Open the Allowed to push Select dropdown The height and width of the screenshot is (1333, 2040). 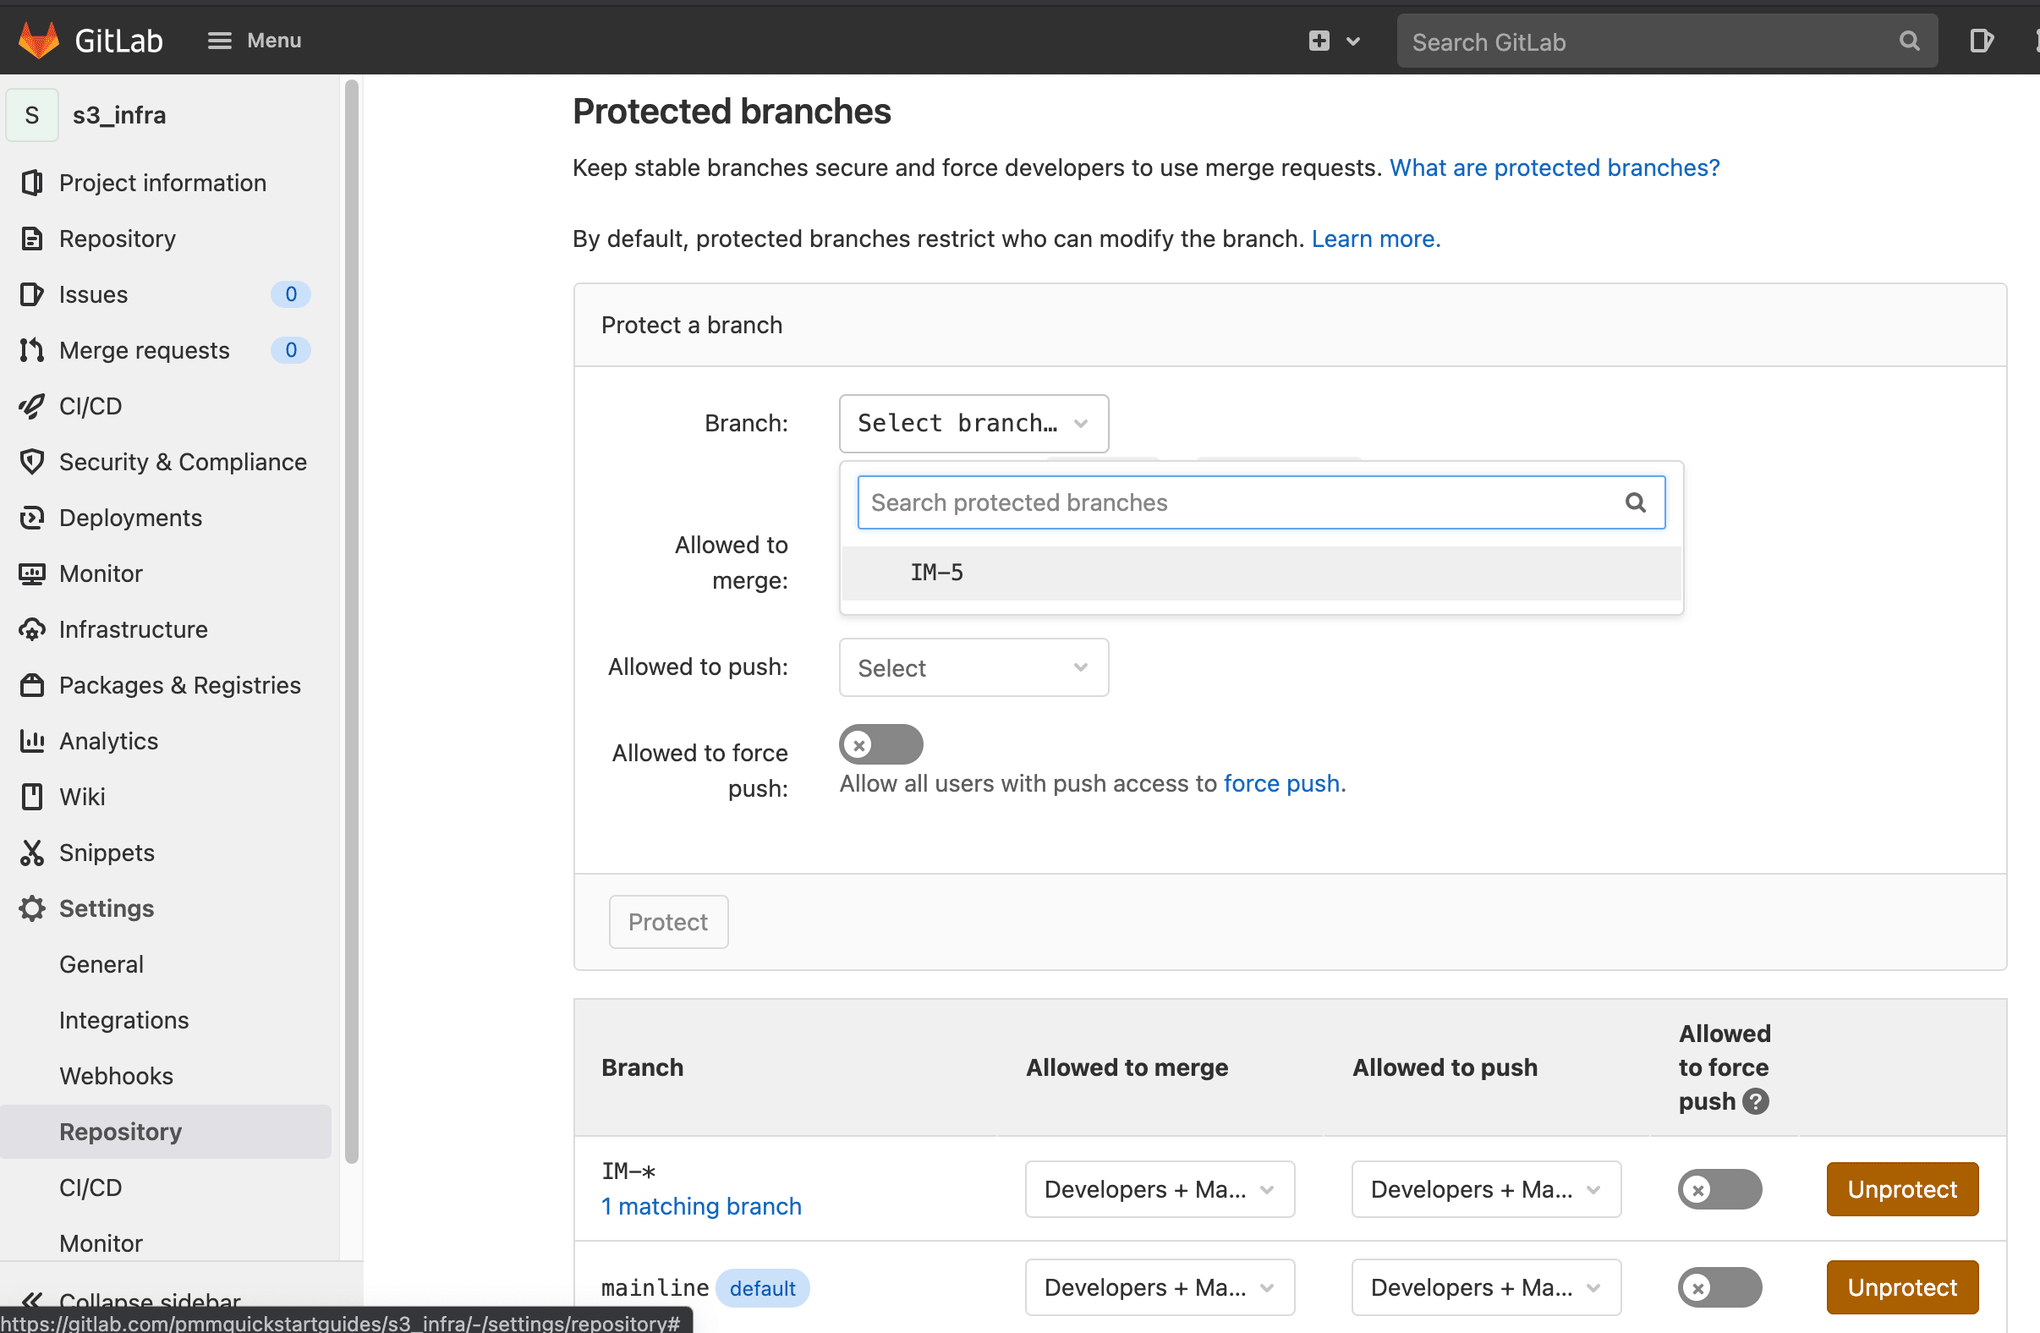973,666
